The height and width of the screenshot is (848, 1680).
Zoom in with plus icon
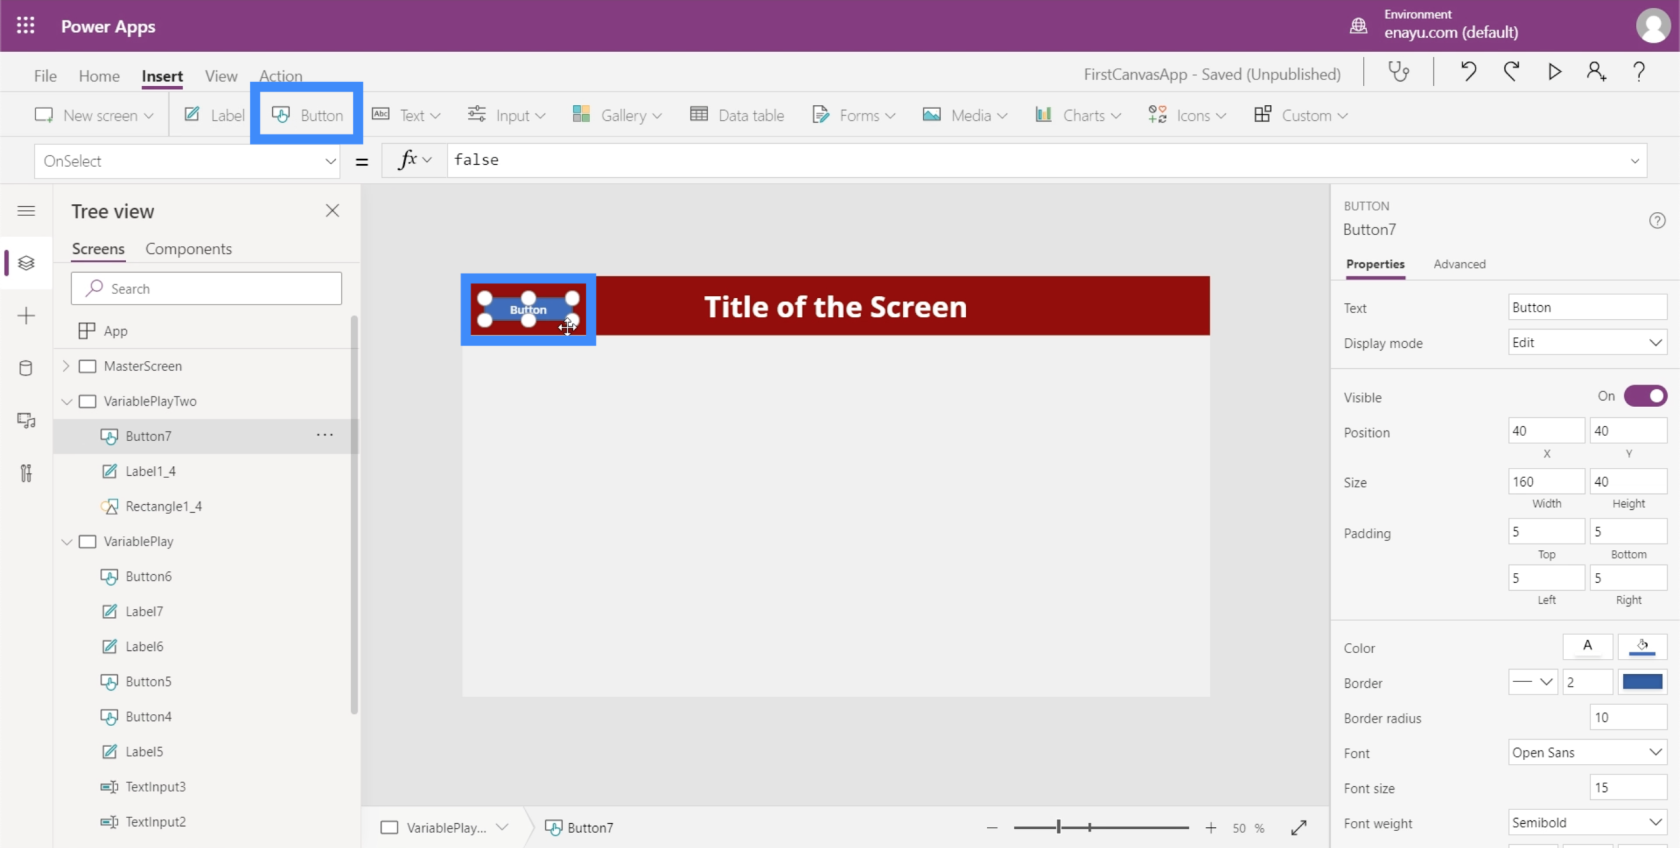click(x=1211, y=828)
